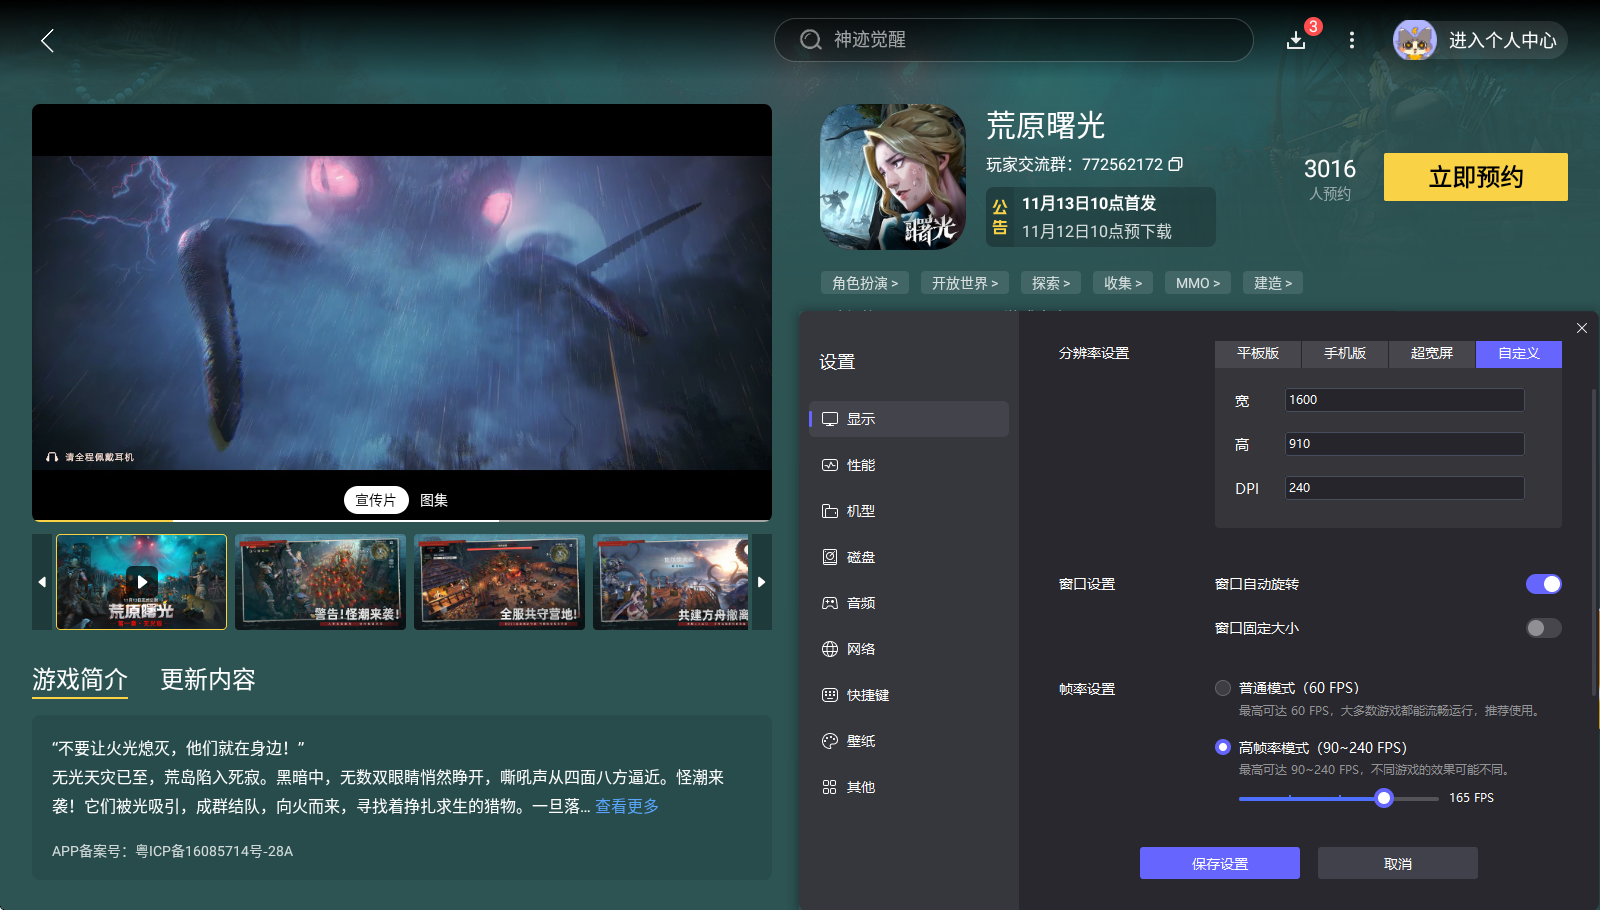Open the downloads icon with badge
The height and width of the screenshot is (910, 1600).
click(x=1296, y=40)
